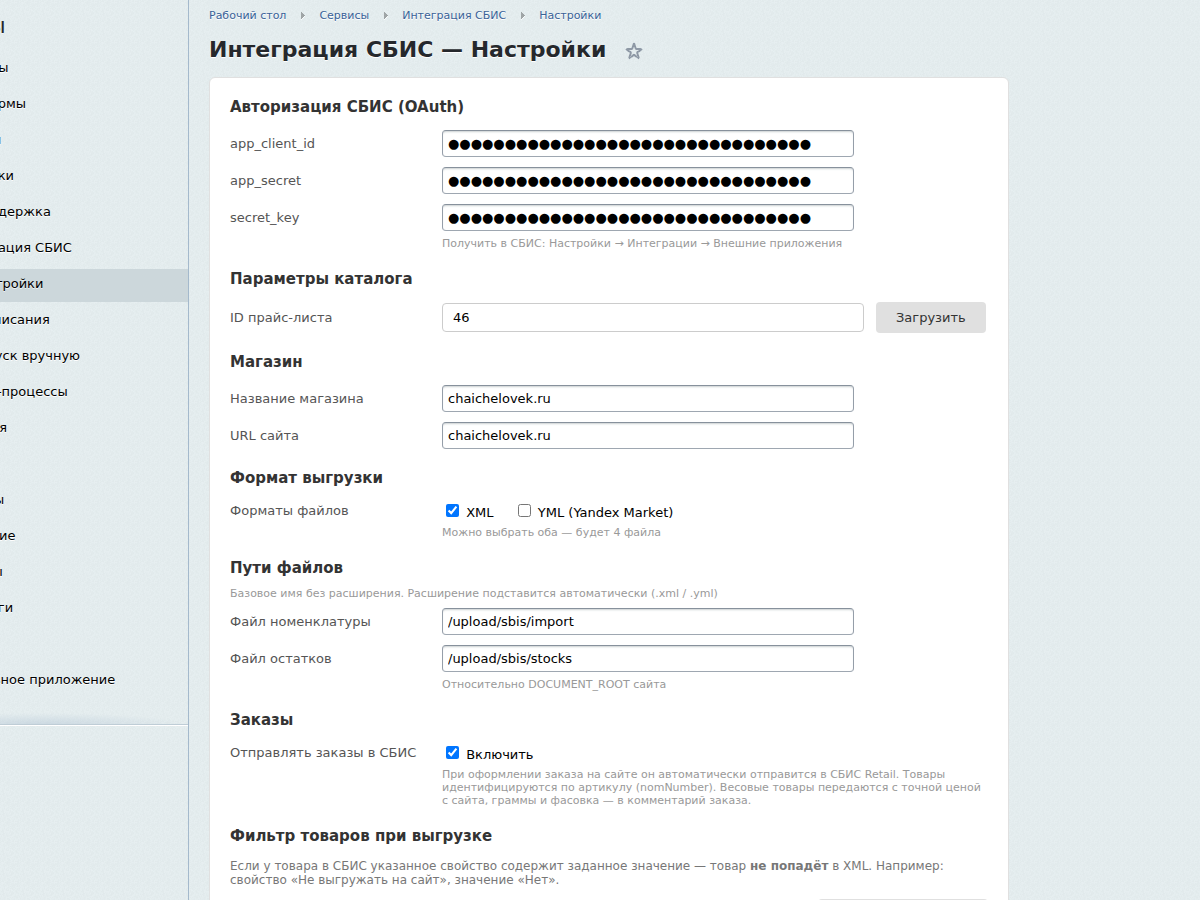Click heading 'Заказы'
This screenshot has height=900, width=1200.
pyautogui.click(x=261, y=719)
